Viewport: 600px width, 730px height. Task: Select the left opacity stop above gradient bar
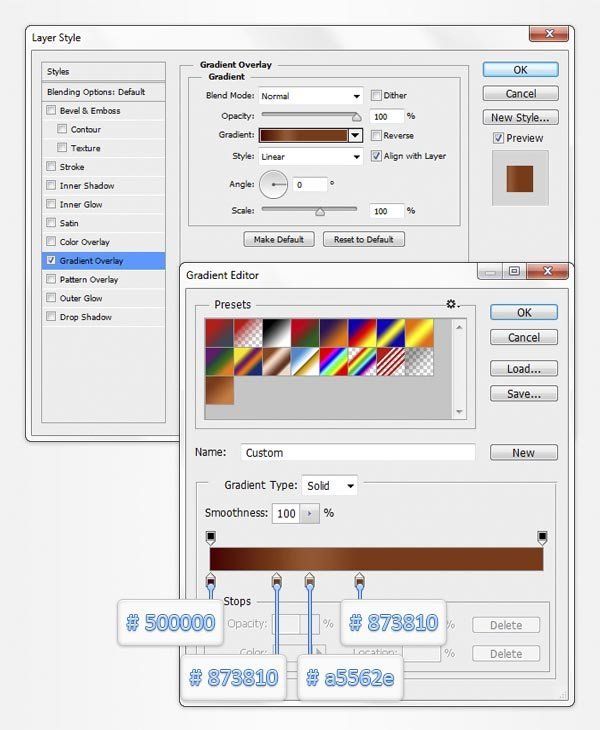click(210, 537)
